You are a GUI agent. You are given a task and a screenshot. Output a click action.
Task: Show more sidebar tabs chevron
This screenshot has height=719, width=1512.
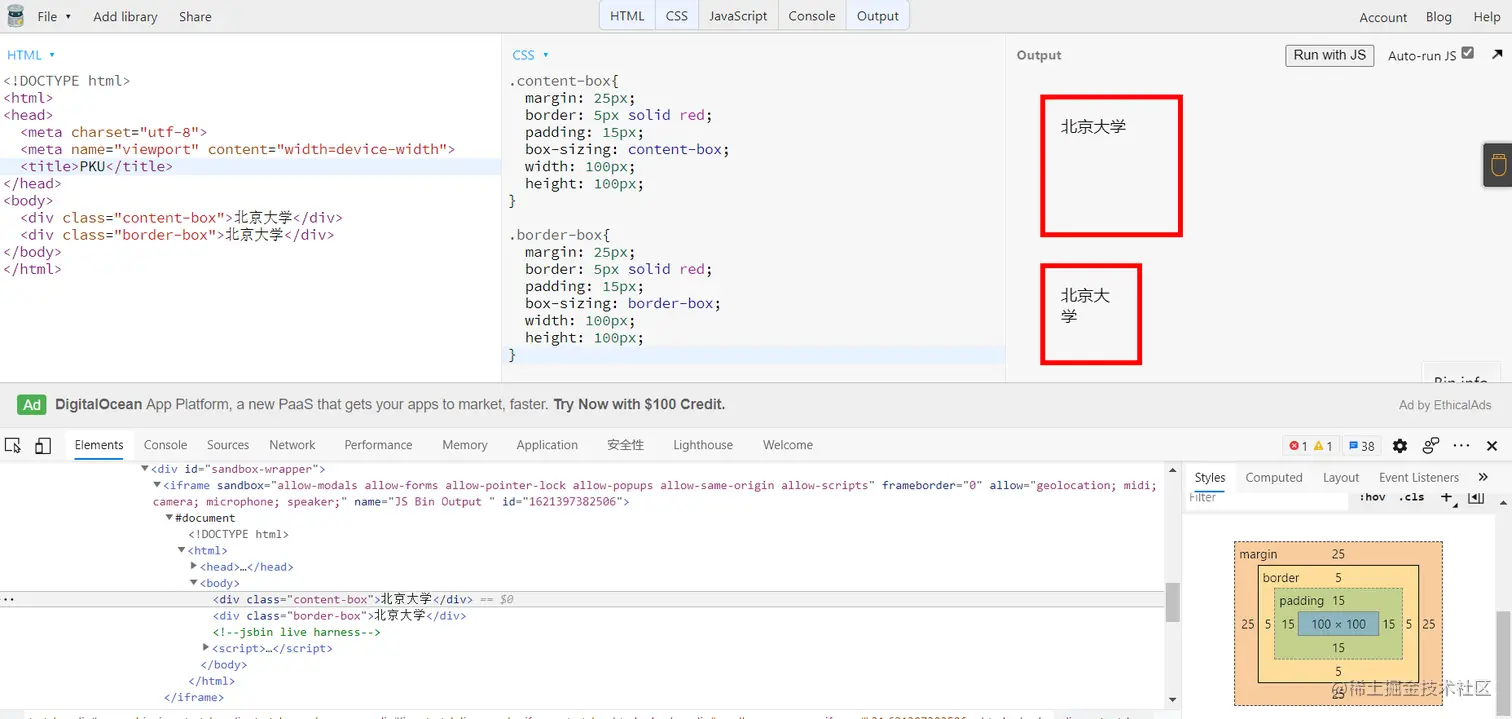pos(1483,477)
